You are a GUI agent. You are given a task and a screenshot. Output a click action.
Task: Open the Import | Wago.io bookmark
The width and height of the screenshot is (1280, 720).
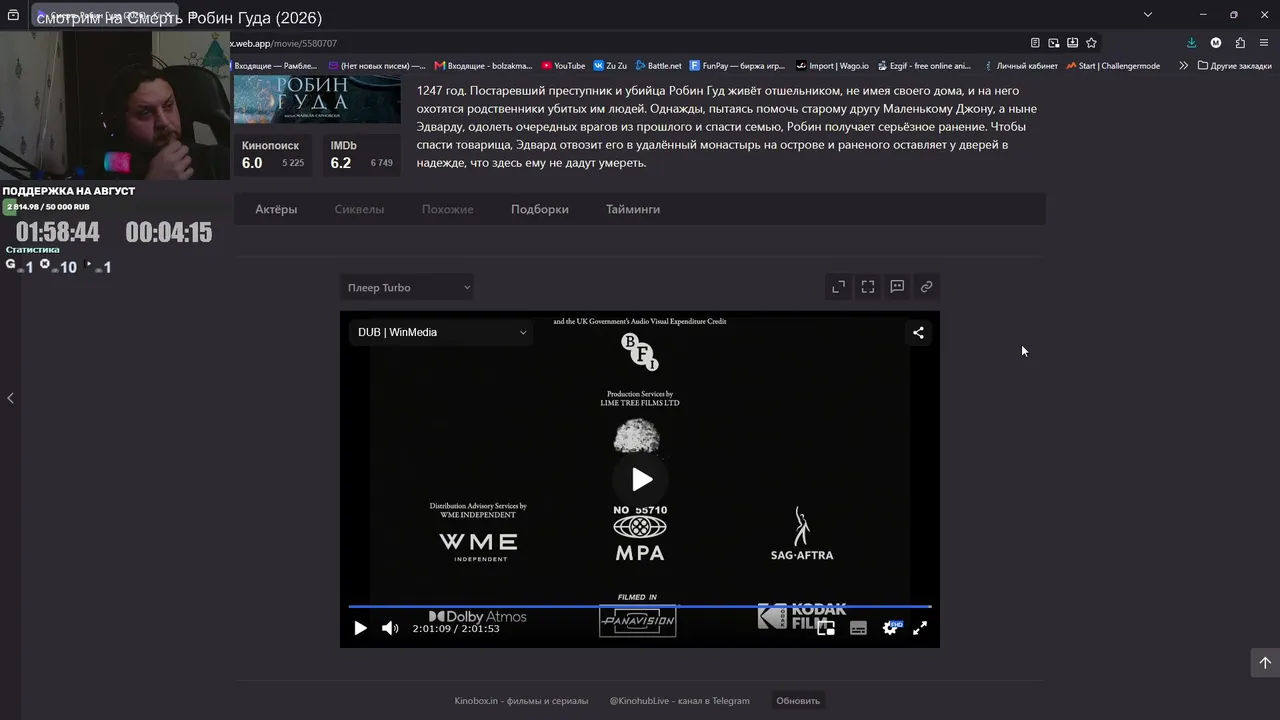click(832, 66)
